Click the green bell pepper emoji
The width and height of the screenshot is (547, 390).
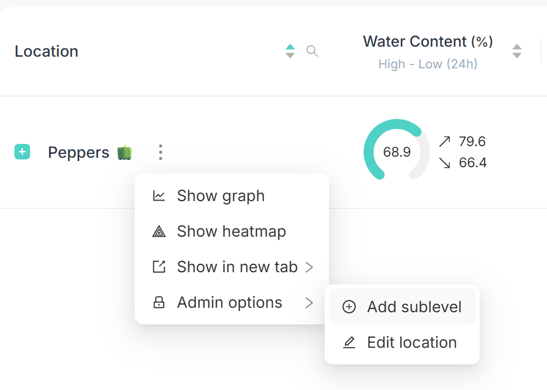[x=125, y=152]
